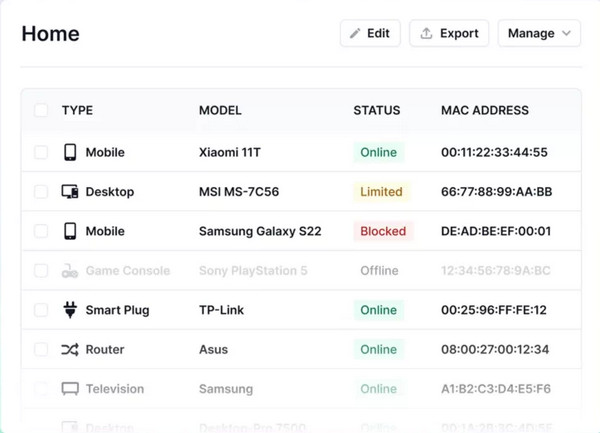
Task: Click the MODEL column header
Action: (x=220, y=110)
